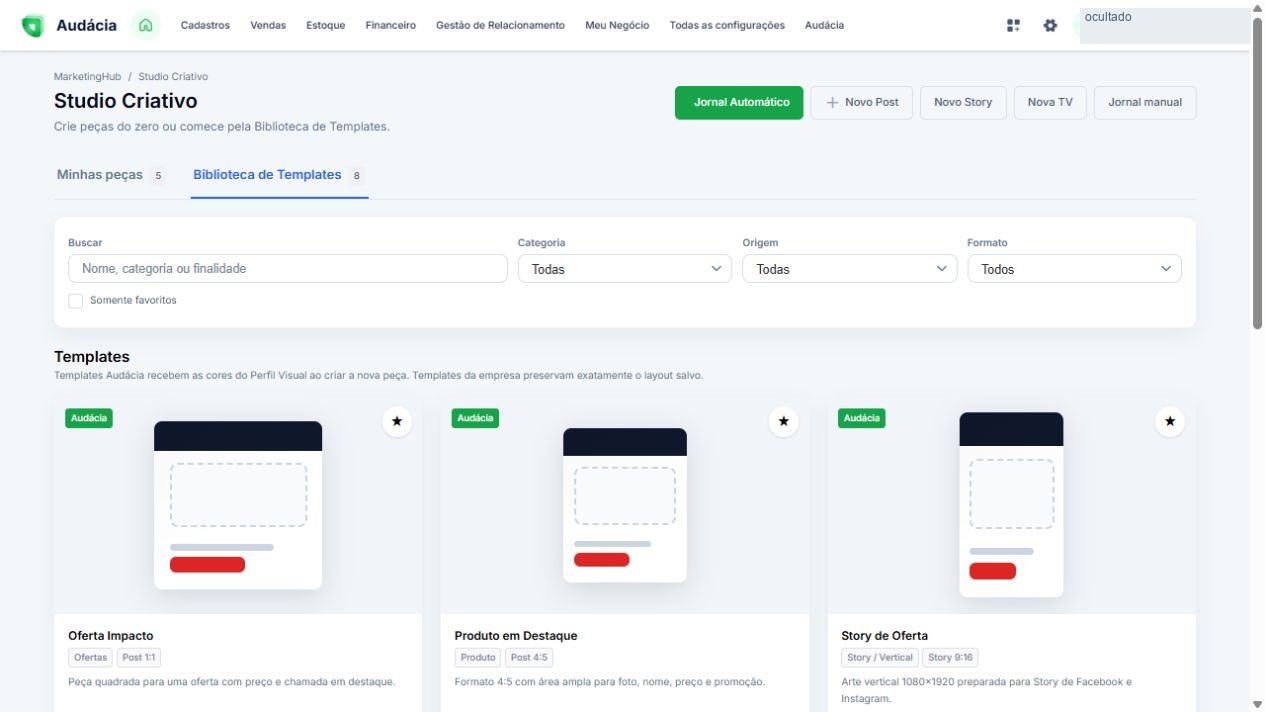Viewport: 1265px width, 712px height.
Task: Open the settings gear icon
Action: 1050,25
